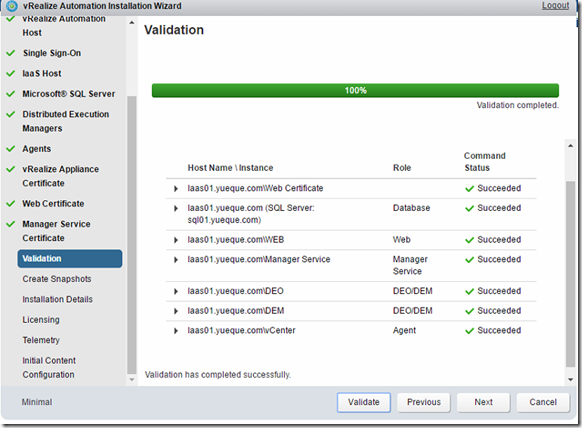Click the checkmark beside Manager Service Certificate

point(11,224)
